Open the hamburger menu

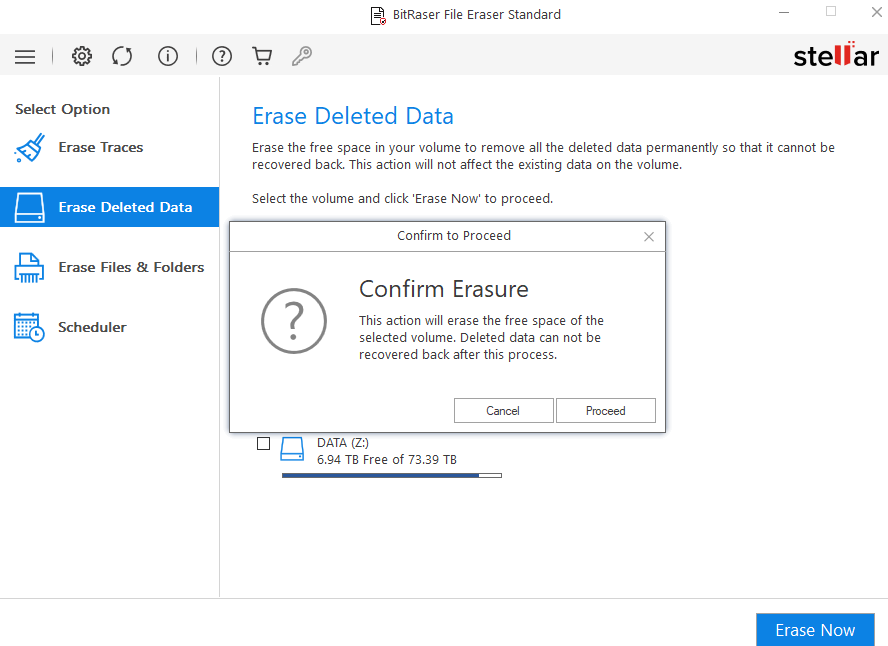click(25, 57)
